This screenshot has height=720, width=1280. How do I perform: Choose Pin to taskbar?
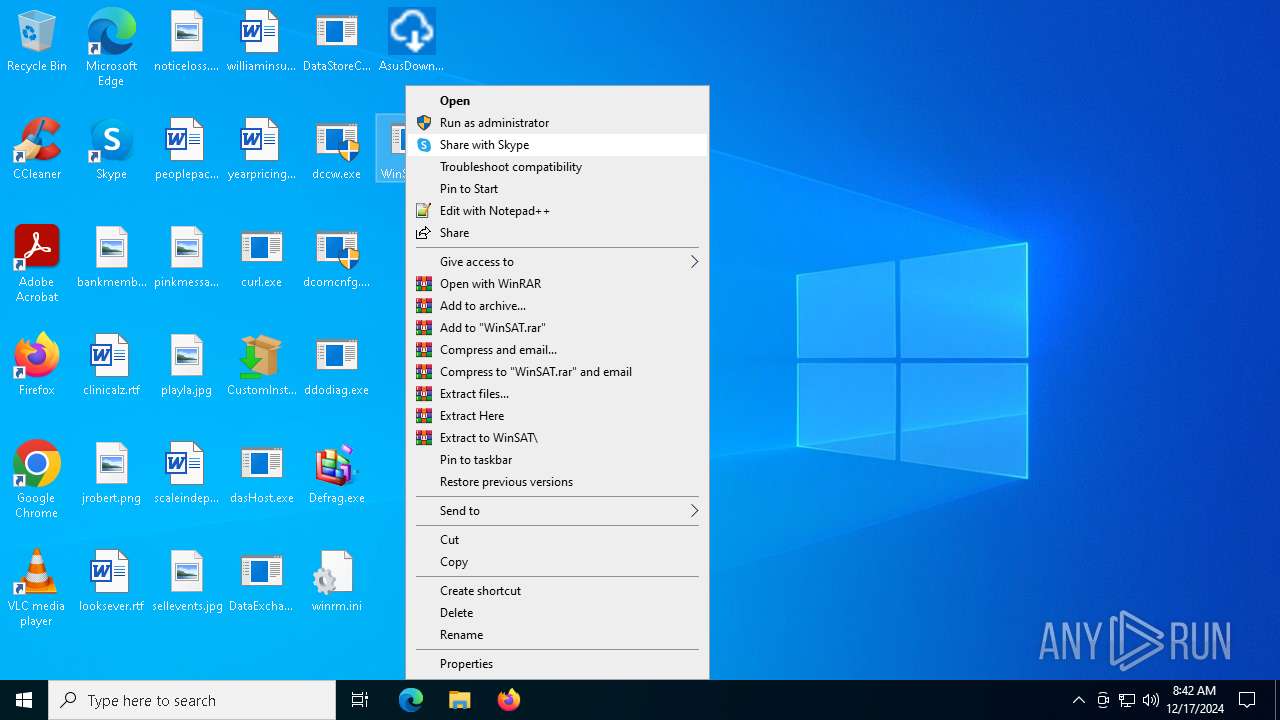tap(557, 460)
